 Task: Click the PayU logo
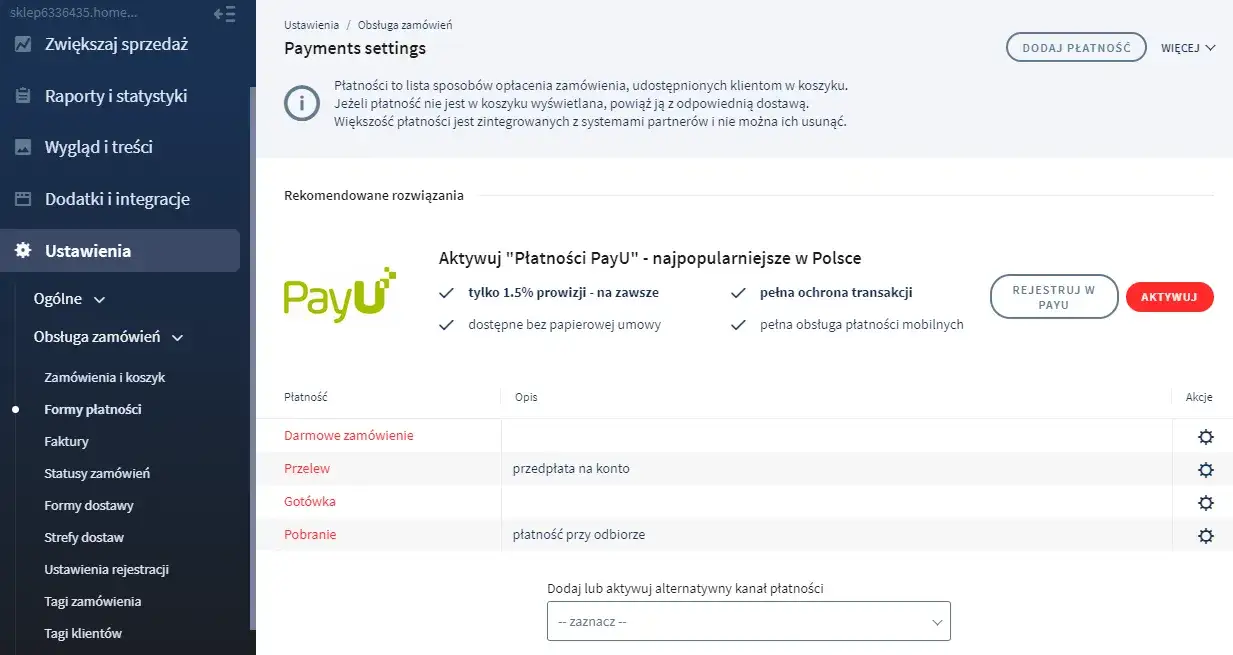point(340,296)
